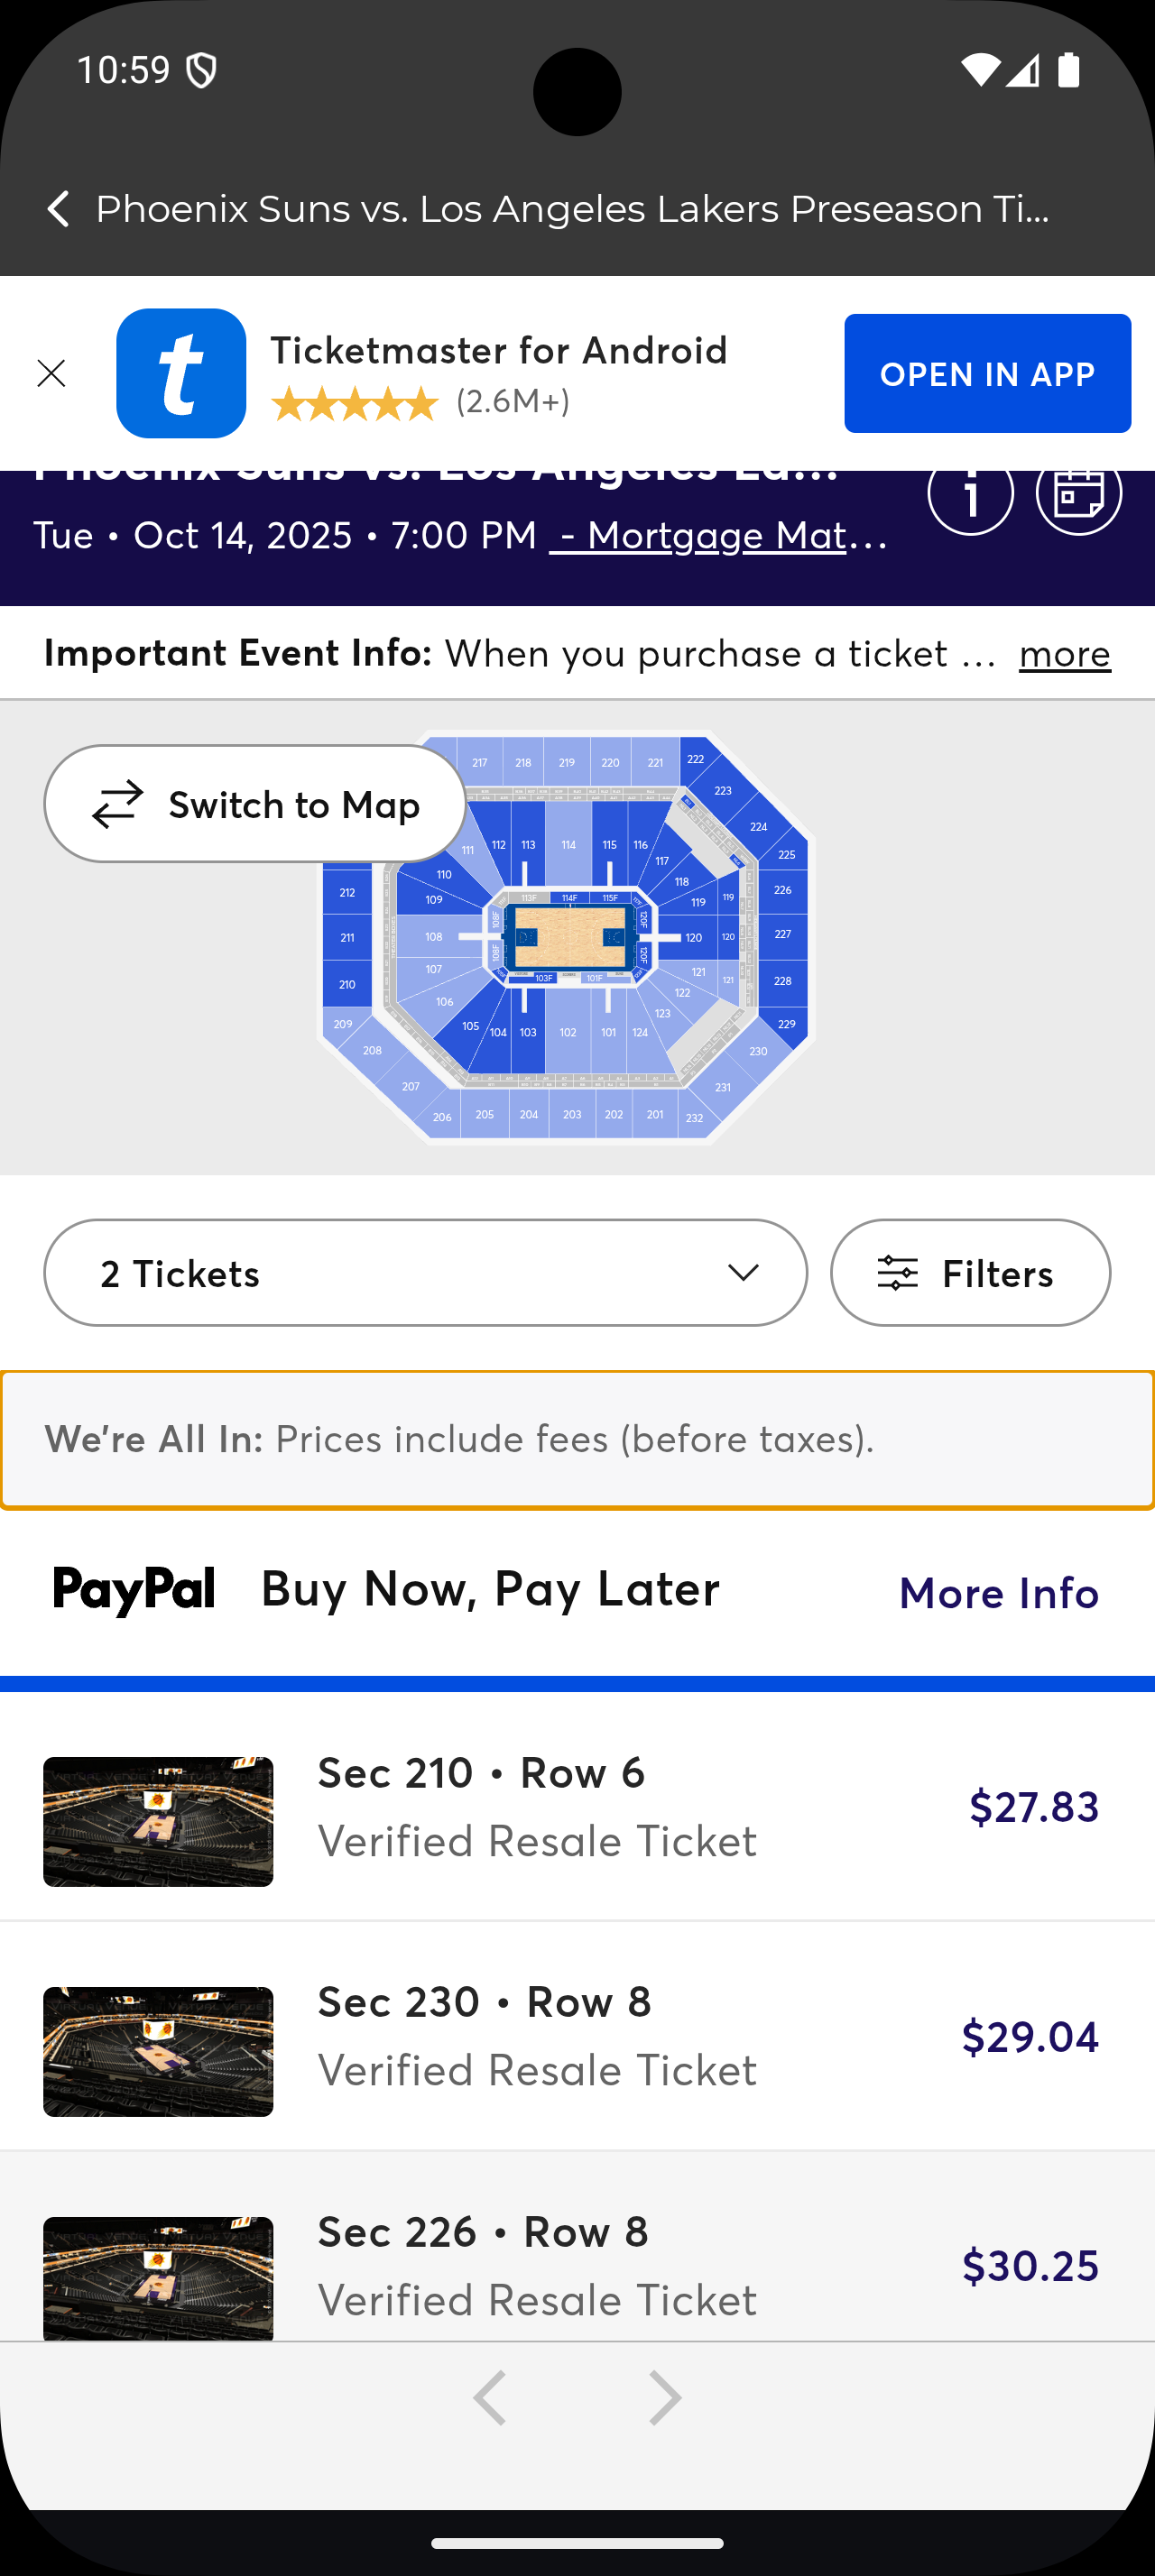Select Sec 230 Row 8 ticket listing
The width and height of the screenshot is (1155, 2576).
(577, 2036)
